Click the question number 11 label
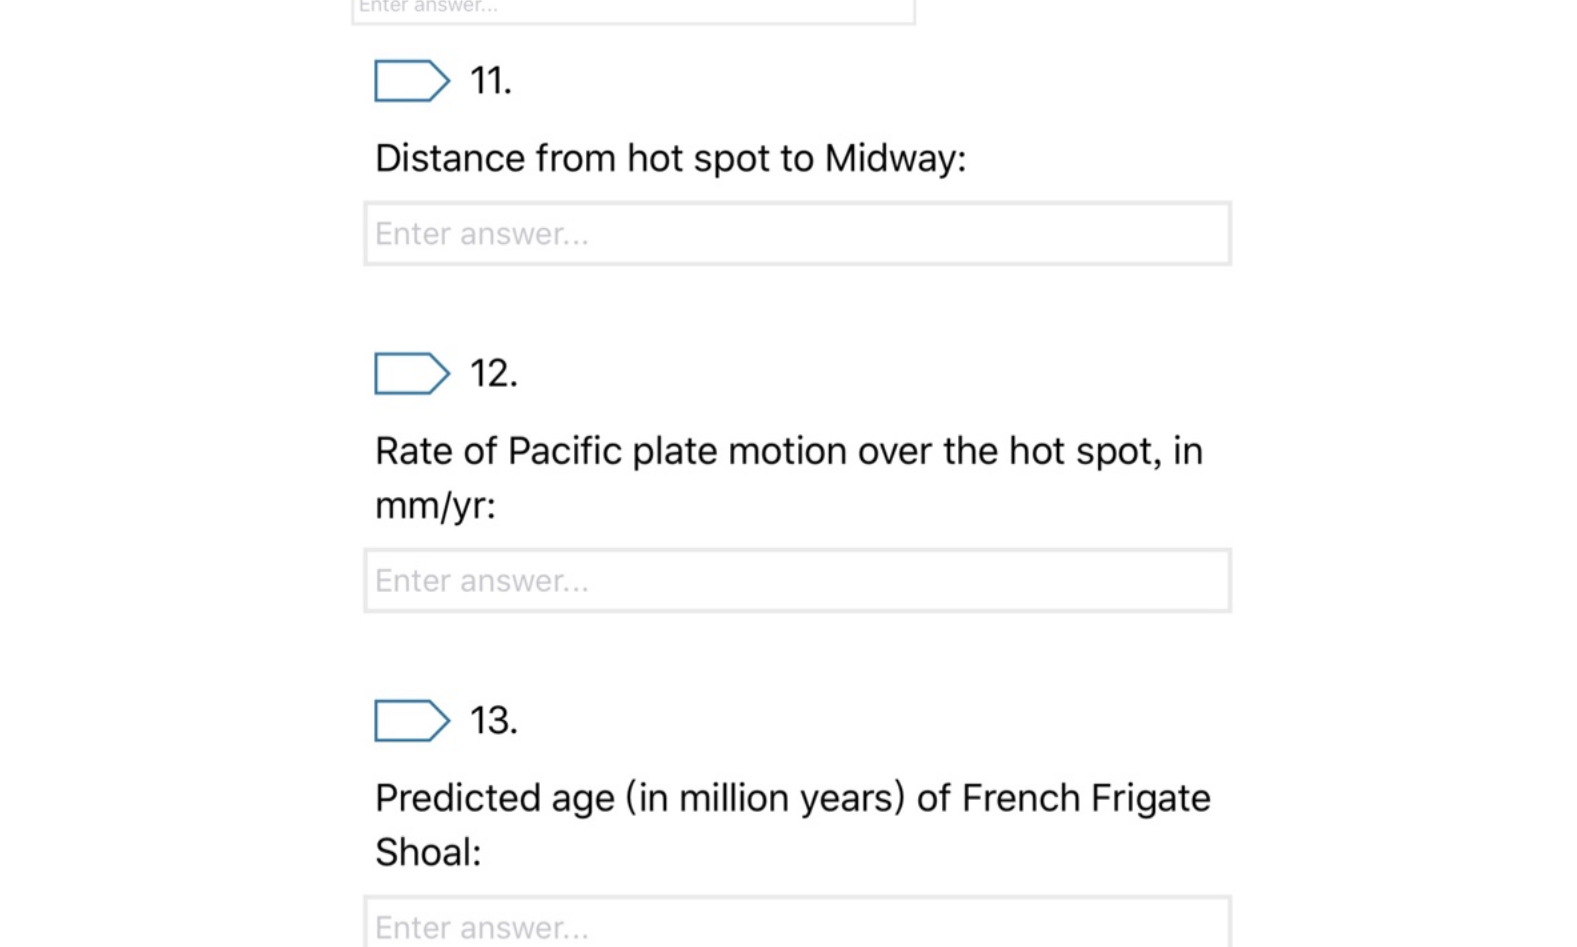Viewport: 1577px width, 947px height. 490,81
